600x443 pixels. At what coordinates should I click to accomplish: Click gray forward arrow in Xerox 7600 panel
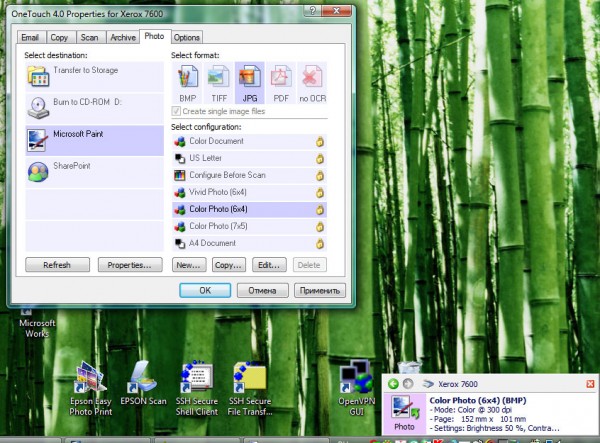click(408, 384)
